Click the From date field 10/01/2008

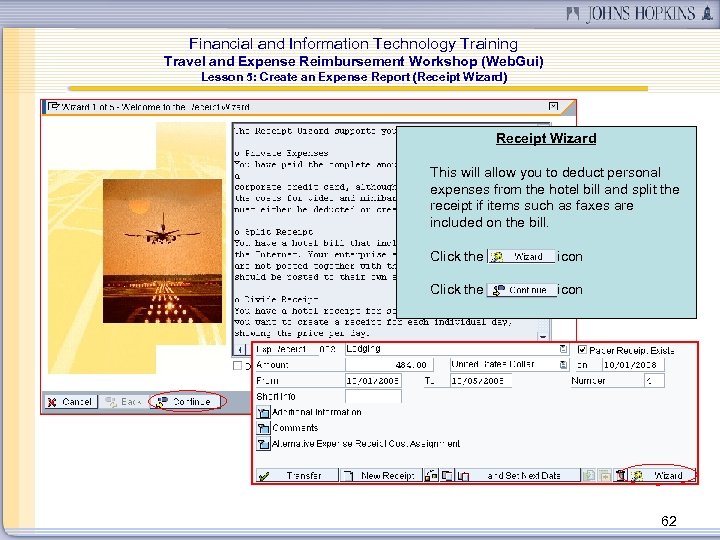click(373, 381)
